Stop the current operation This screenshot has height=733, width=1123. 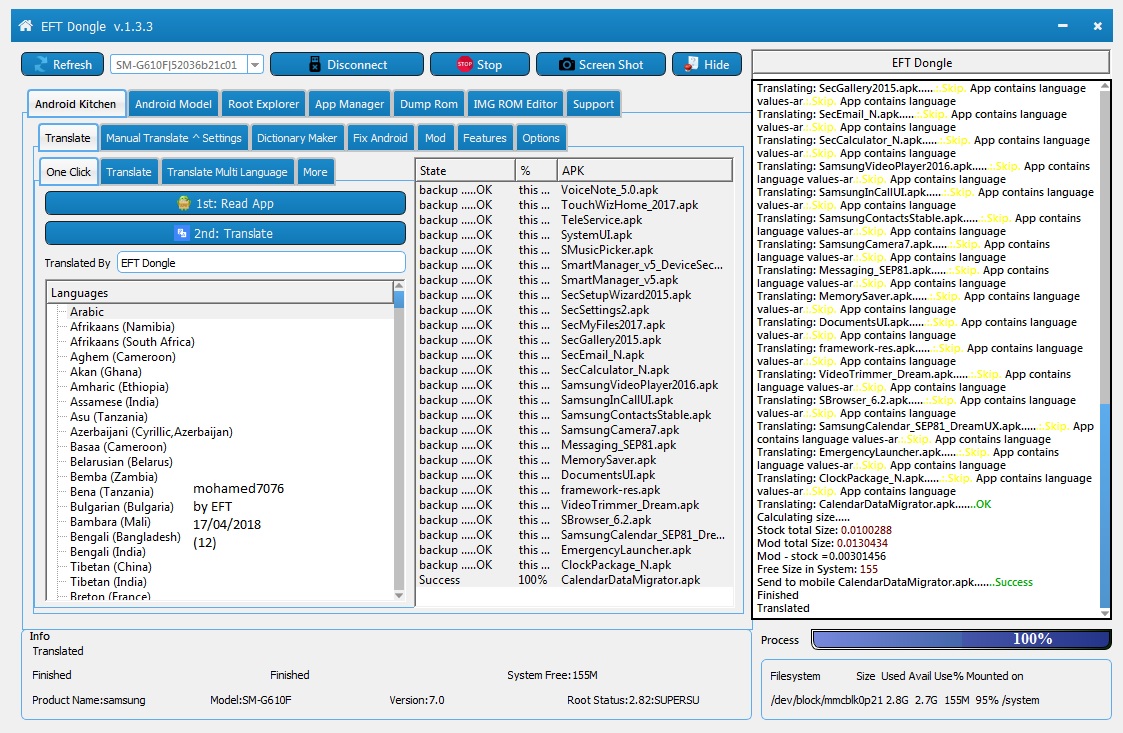point(479,64)
